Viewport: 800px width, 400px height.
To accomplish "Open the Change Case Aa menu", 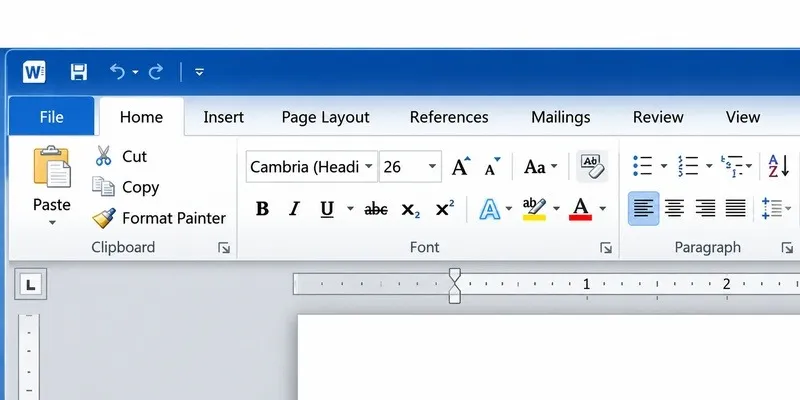I will (x=541, y=167).
